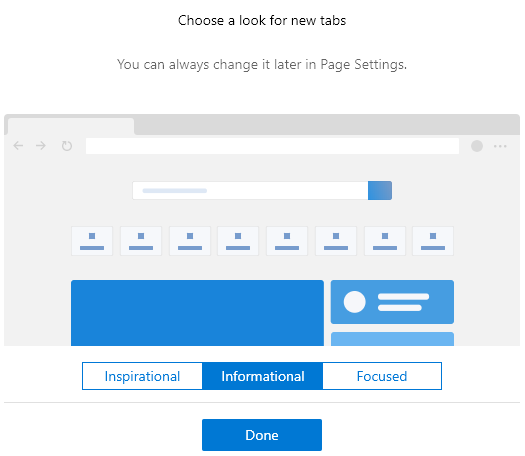Click the profile circle in preview toolbar
The image size is (525, 456).
click(477, 146)
